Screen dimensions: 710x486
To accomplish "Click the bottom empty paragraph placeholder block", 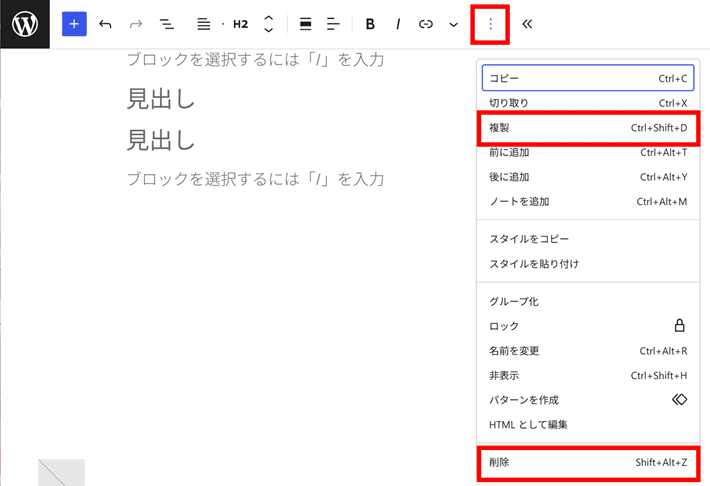I will (255, 179).
